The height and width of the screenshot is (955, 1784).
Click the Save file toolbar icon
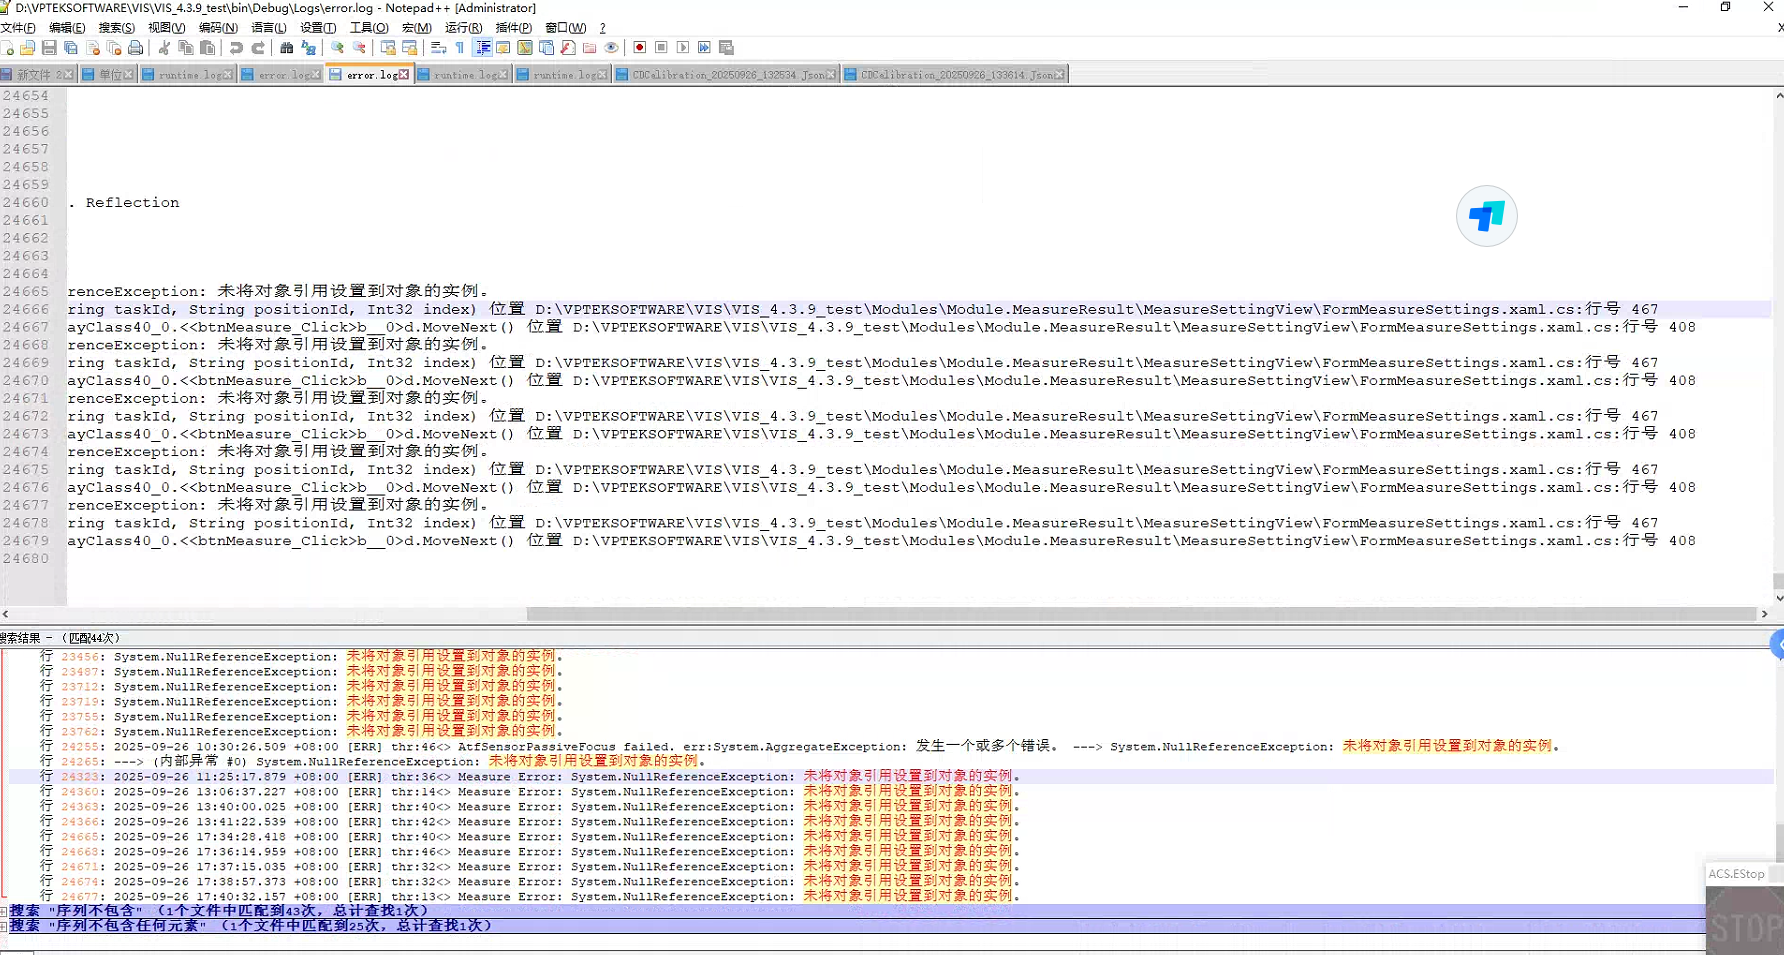49,48
